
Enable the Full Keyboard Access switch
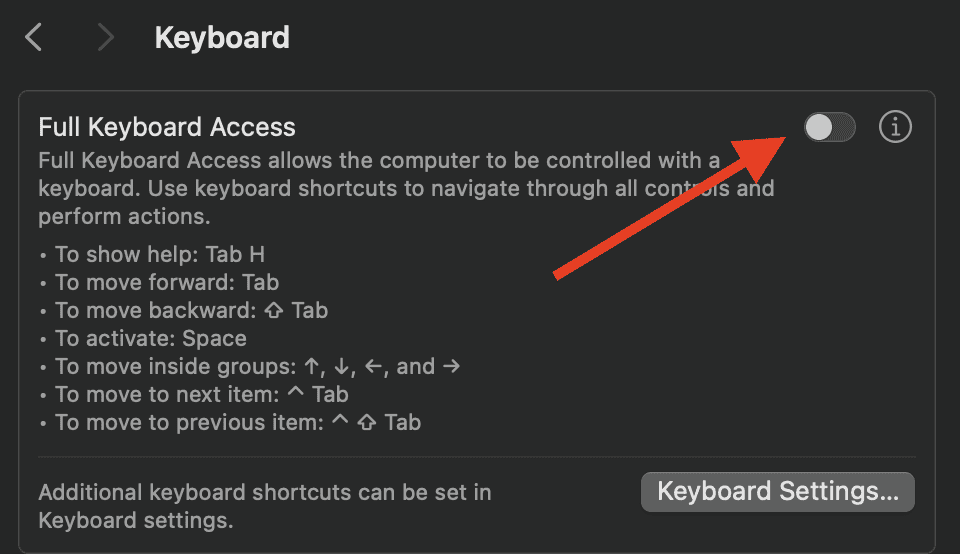tap(829, 127)
